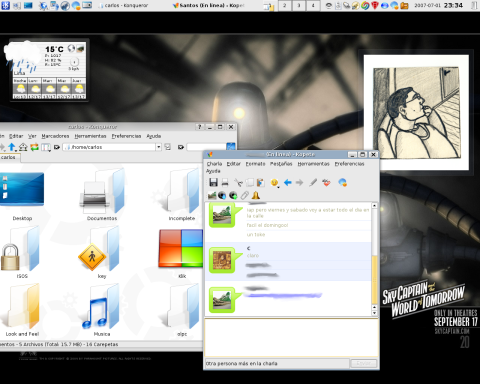Click the Konqueror search field
480x384 pixels.
pyautogui.click(x=206, y=147)
